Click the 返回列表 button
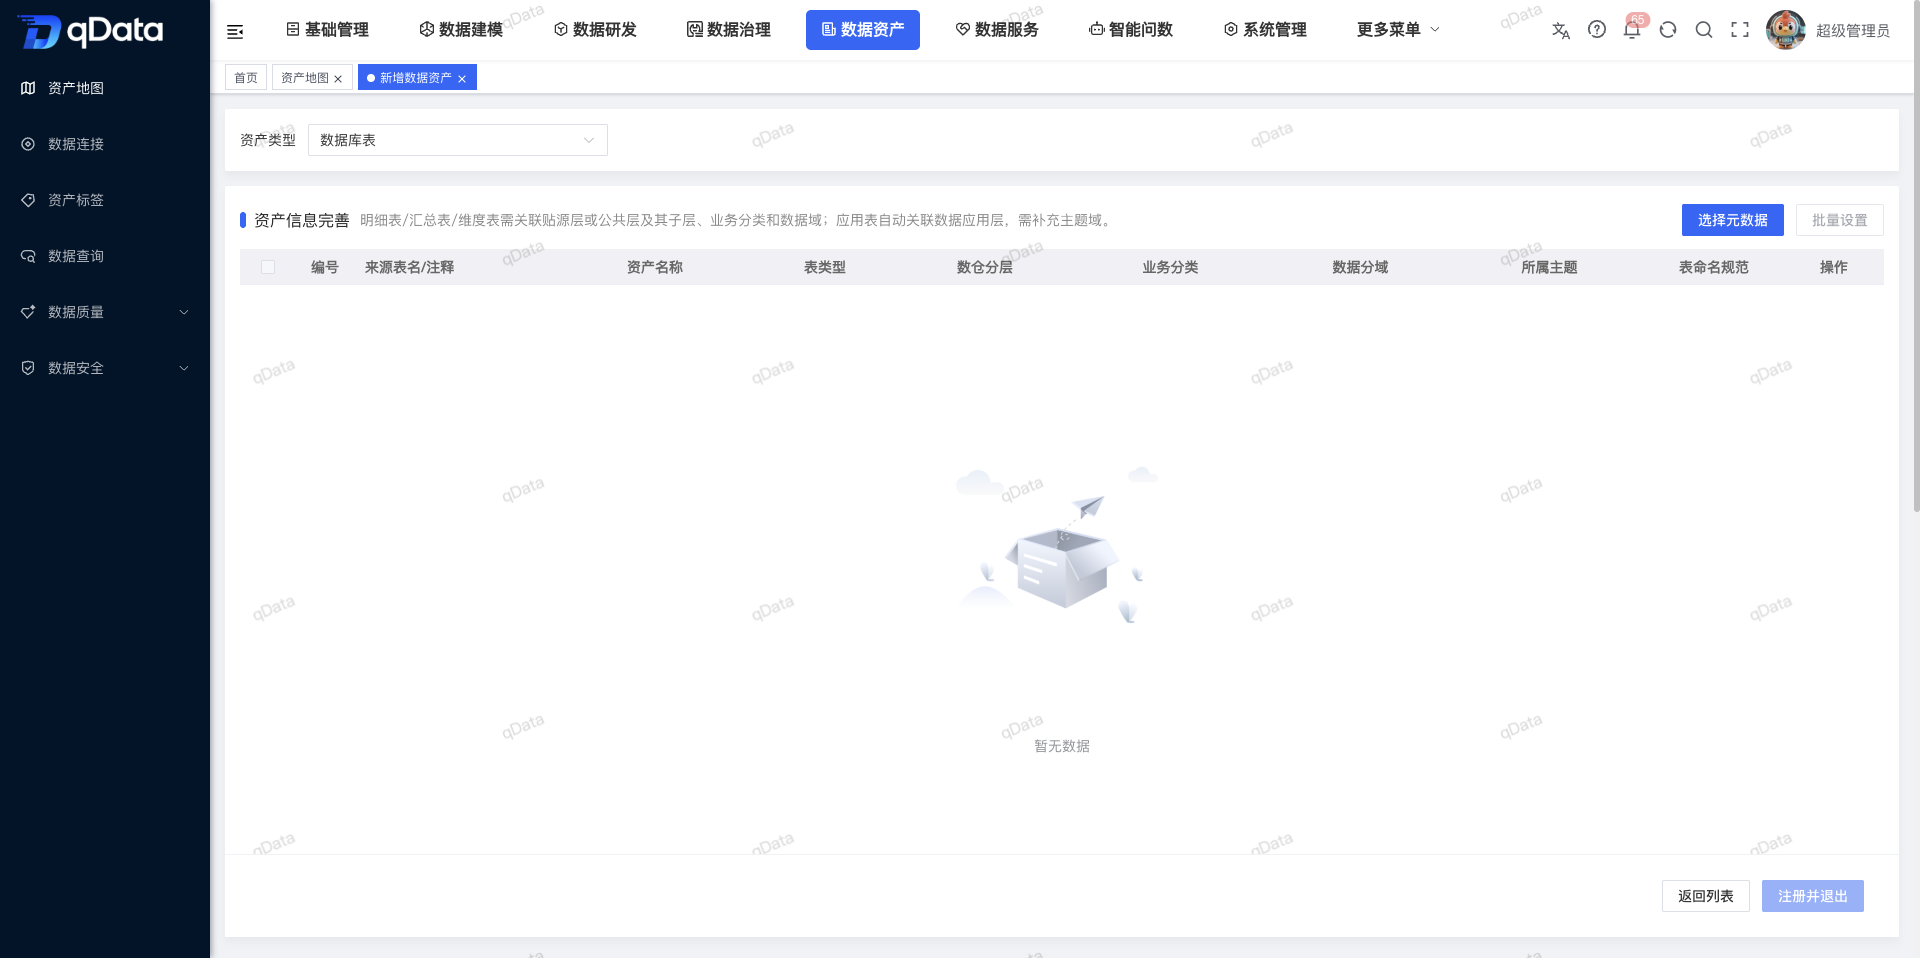 coord(1706,896)
